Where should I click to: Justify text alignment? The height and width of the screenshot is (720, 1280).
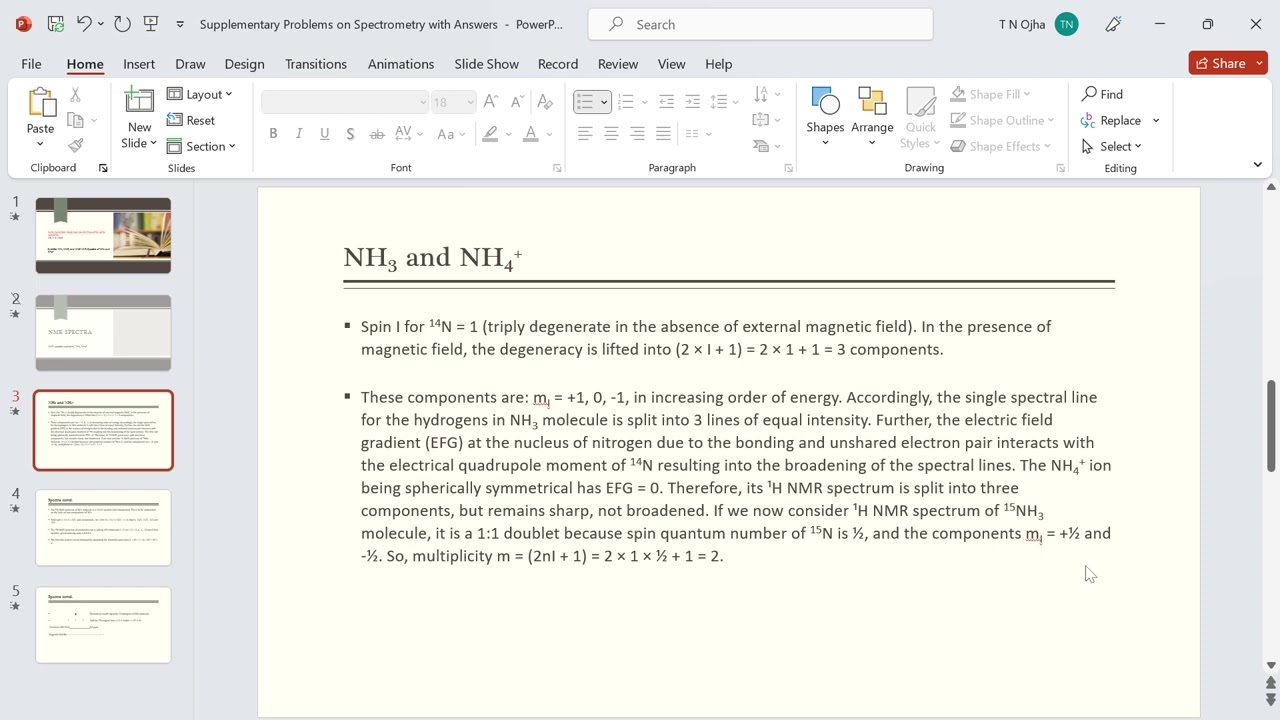pyautogui.click(x=663, y=134)
